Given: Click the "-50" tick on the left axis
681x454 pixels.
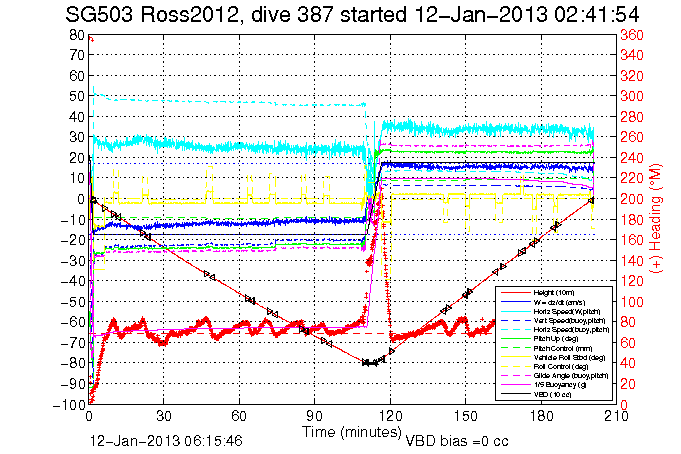Looking at the screenshot, I should tap(72, 302).
